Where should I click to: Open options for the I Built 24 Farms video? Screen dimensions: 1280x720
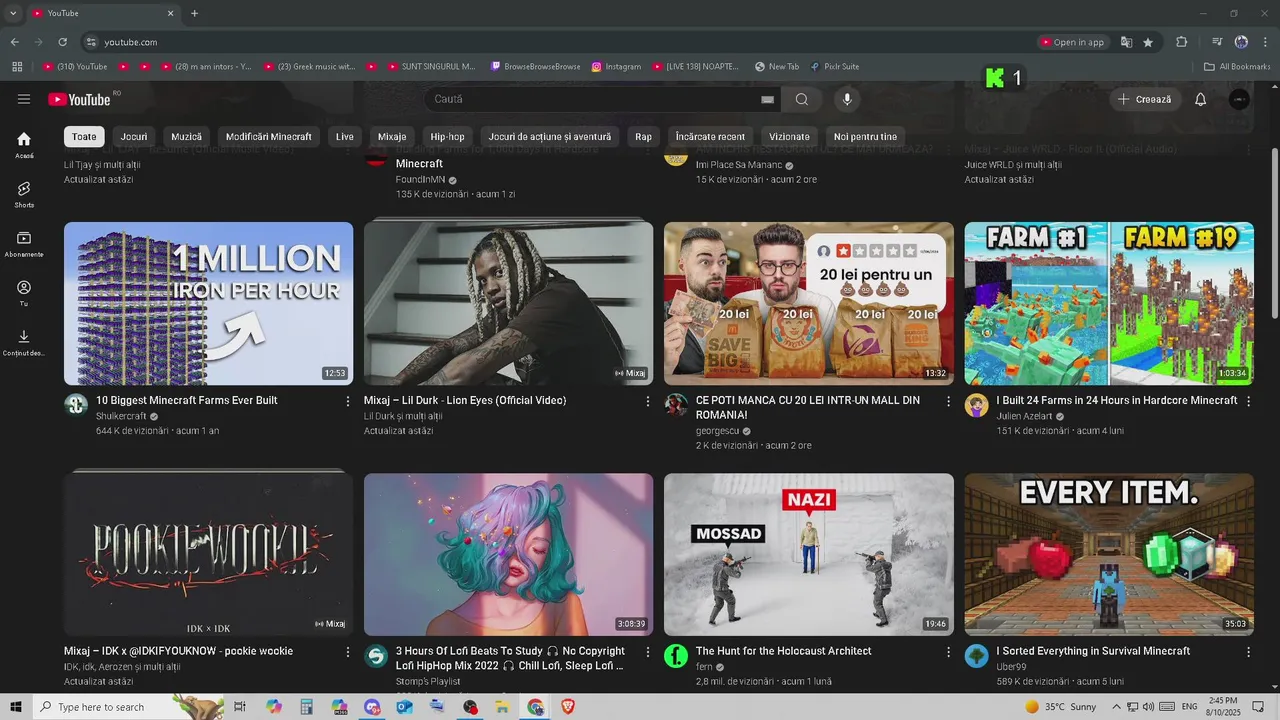(x=1248, y=401)
